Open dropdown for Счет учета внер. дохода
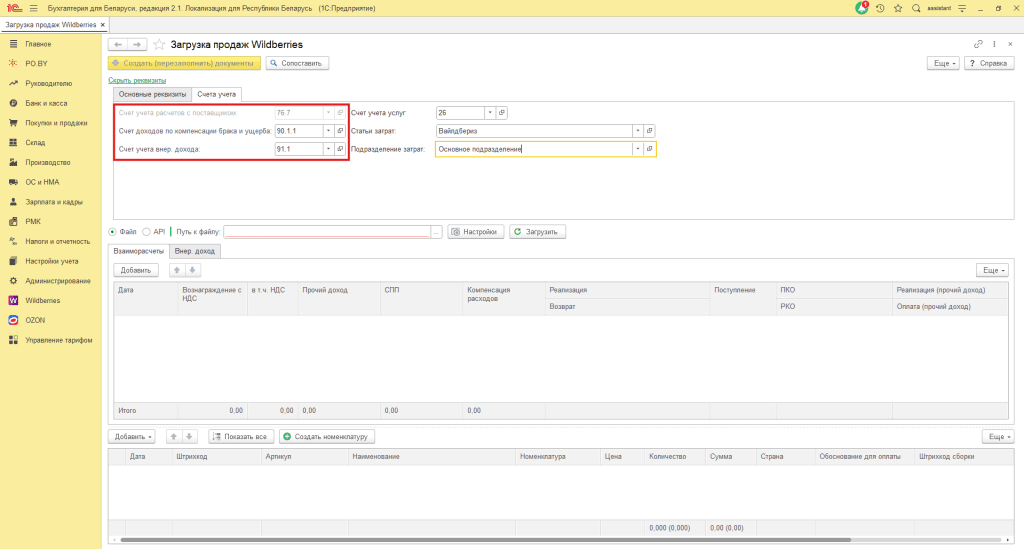This screenshot has height=549, width=1024. [x=327, y=149]
